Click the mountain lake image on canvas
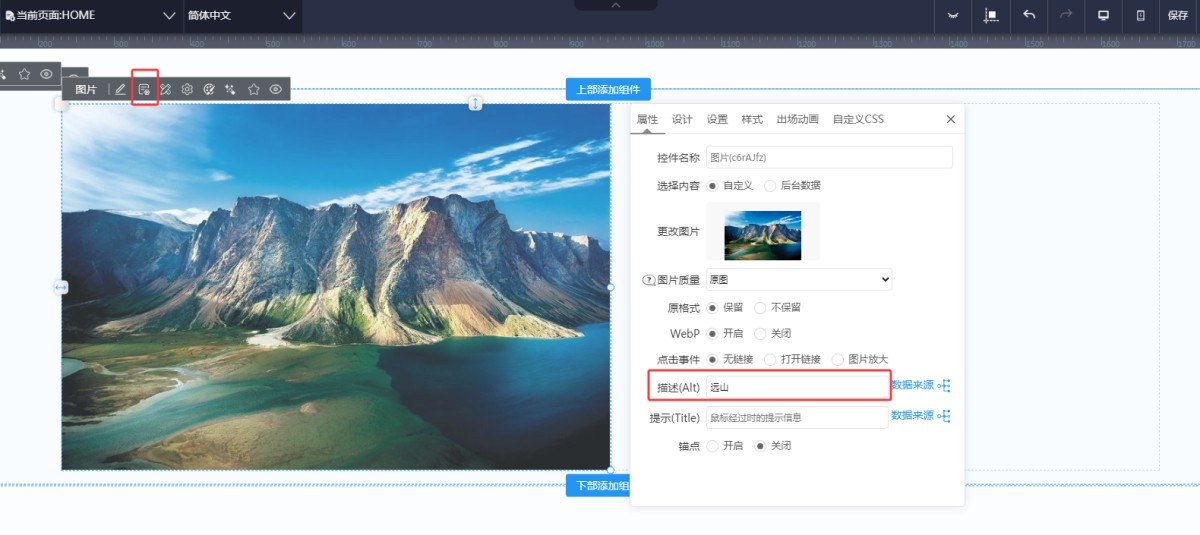 [336, 286]
